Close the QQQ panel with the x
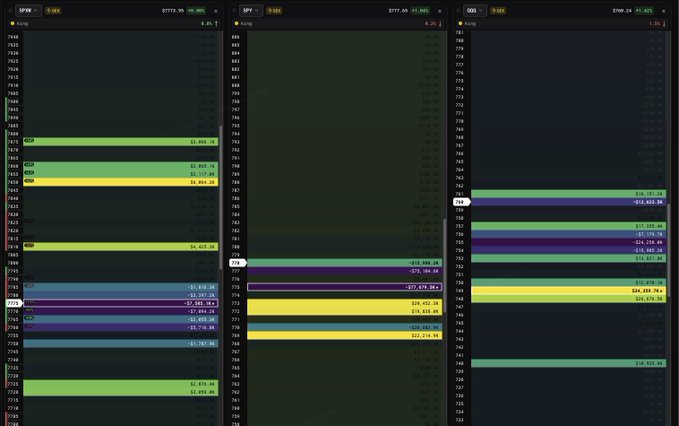679x426 pixels. click(663, 11)
